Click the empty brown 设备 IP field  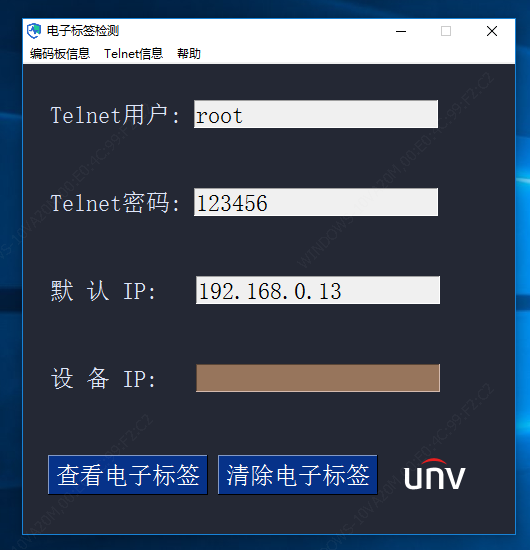click(x=318, y=378)
